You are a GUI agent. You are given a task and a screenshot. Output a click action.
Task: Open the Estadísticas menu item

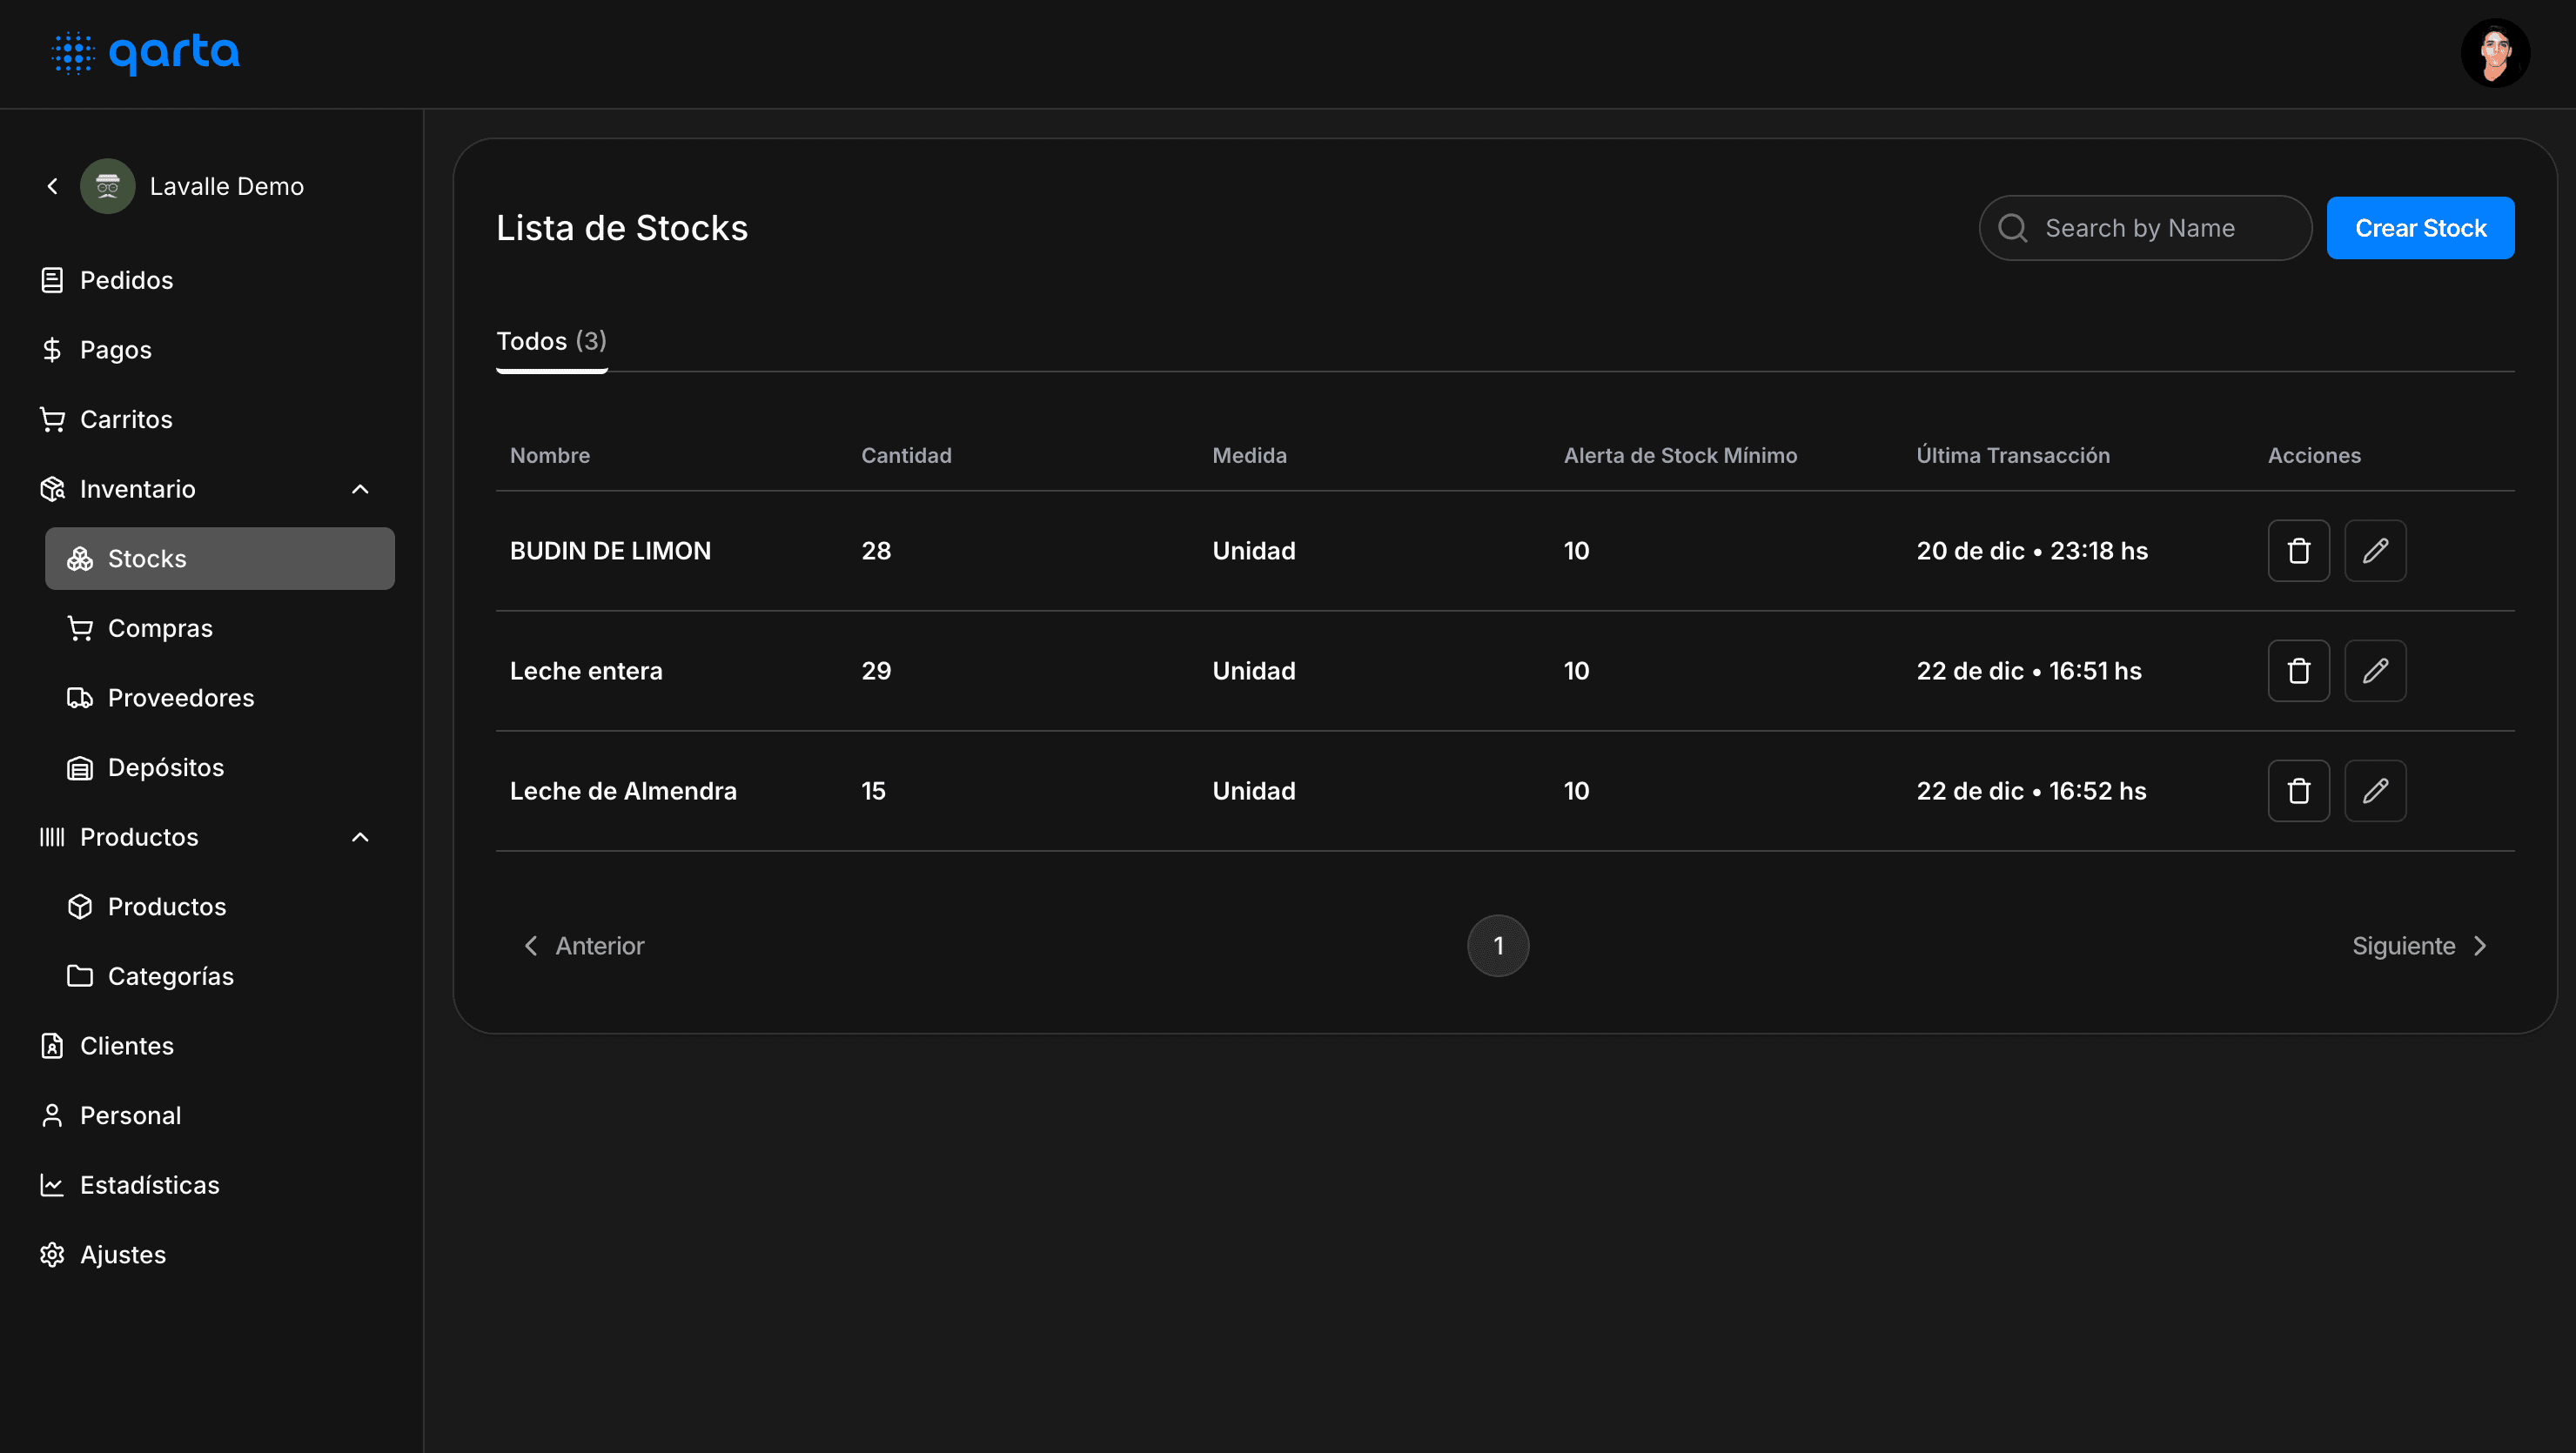coord(151,1184)
